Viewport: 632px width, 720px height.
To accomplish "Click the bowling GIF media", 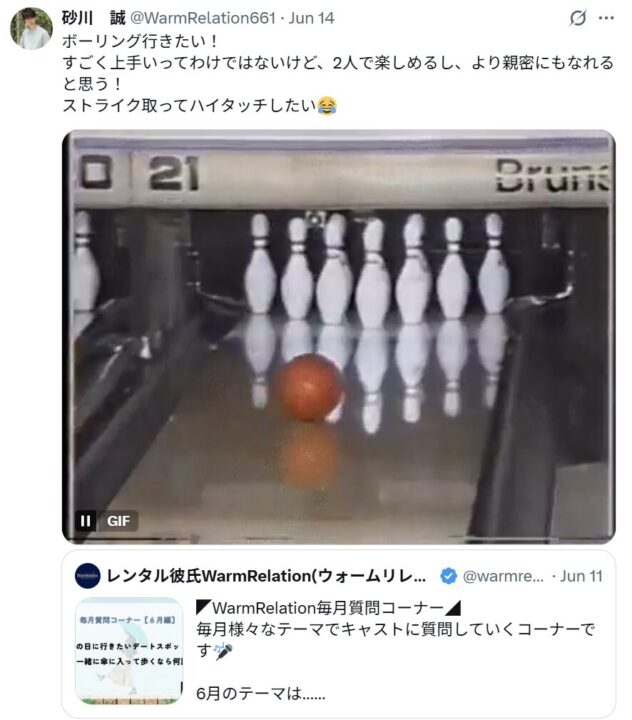I will pyautogui.click(x=339, y=337).
